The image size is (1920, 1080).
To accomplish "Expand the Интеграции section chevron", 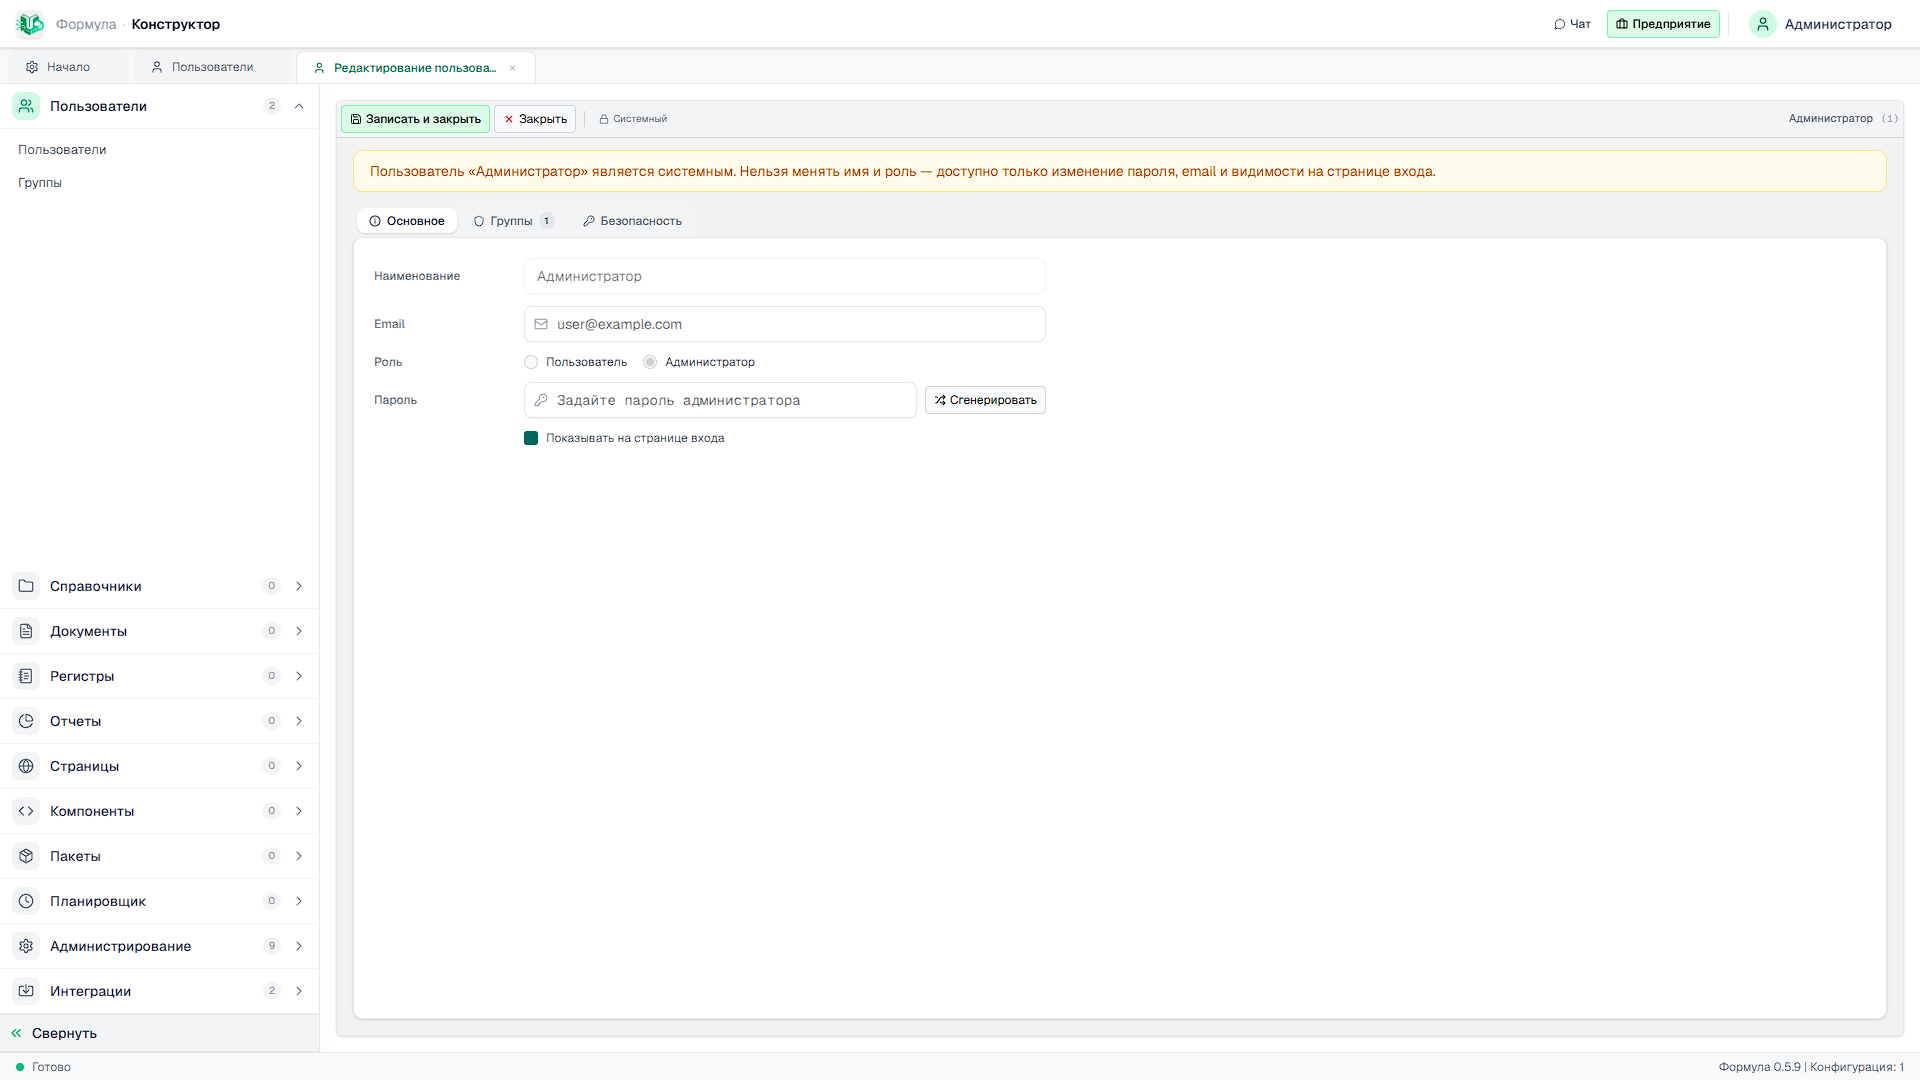I will 299,991.
